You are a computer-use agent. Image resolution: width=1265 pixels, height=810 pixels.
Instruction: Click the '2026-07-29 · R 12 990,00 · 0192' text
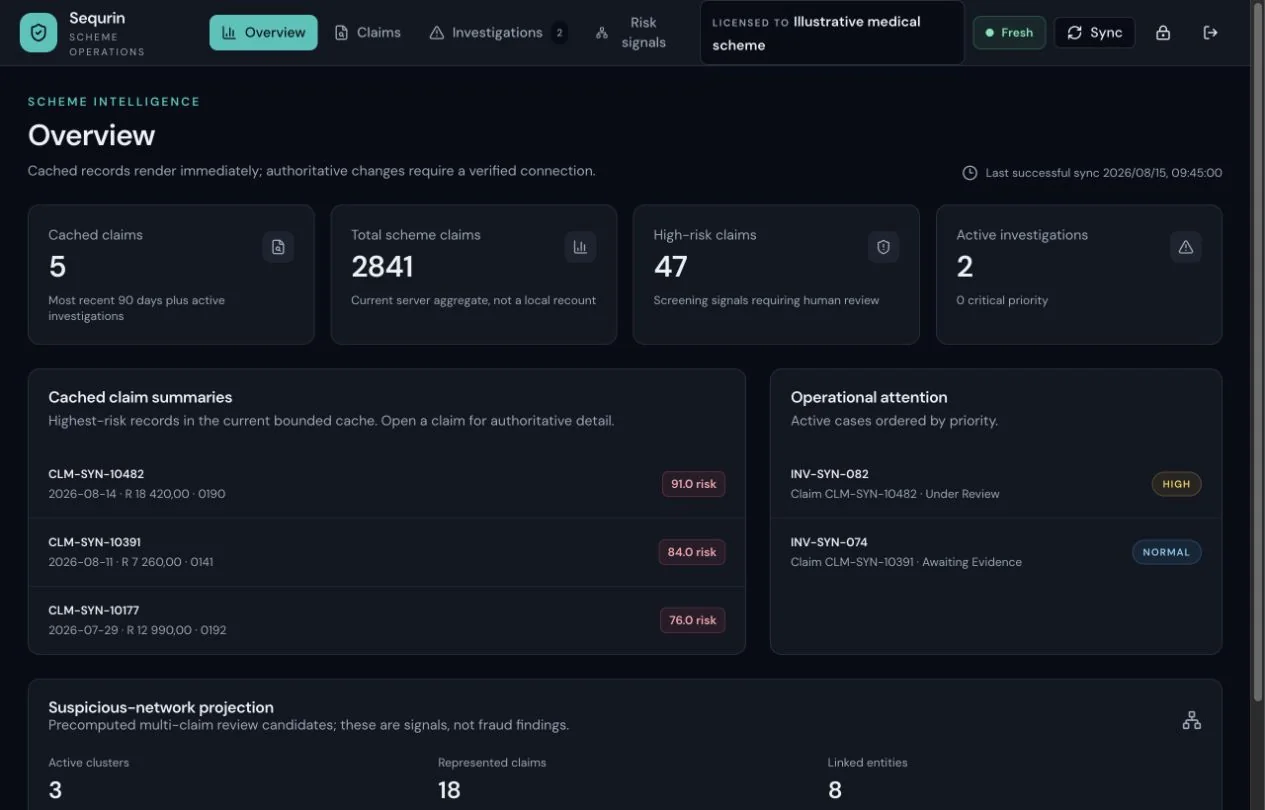[x=137, y=630]
